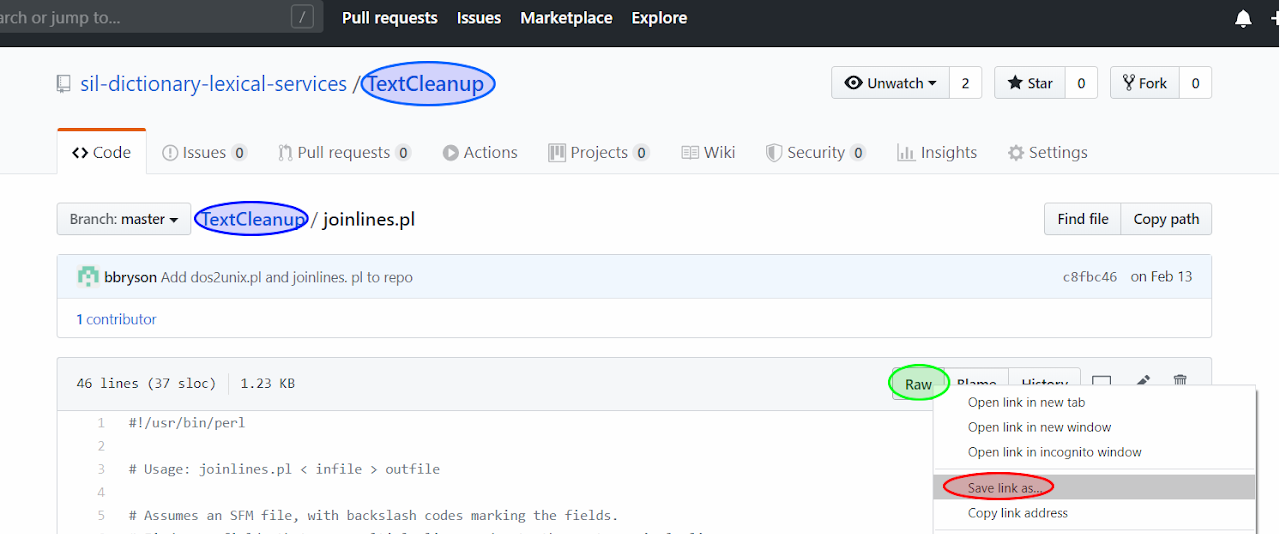Open Marketplace in top navigation
1280x534 pixels.
[566, 18]
